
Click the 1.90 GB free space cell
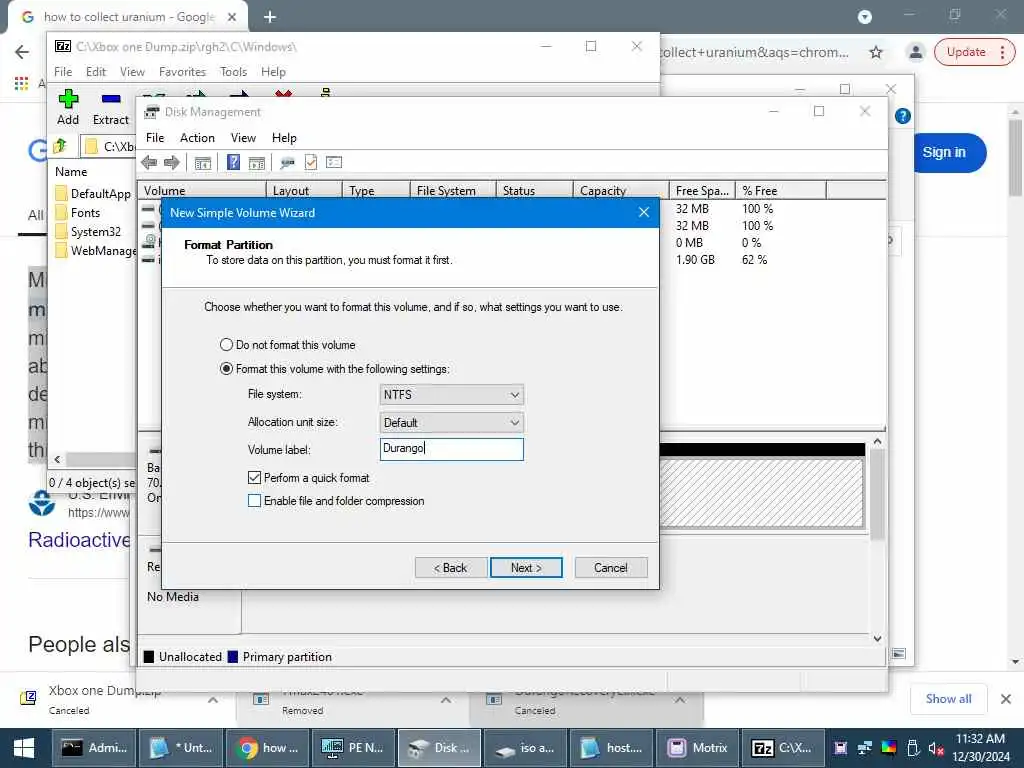tap(696, 259)
